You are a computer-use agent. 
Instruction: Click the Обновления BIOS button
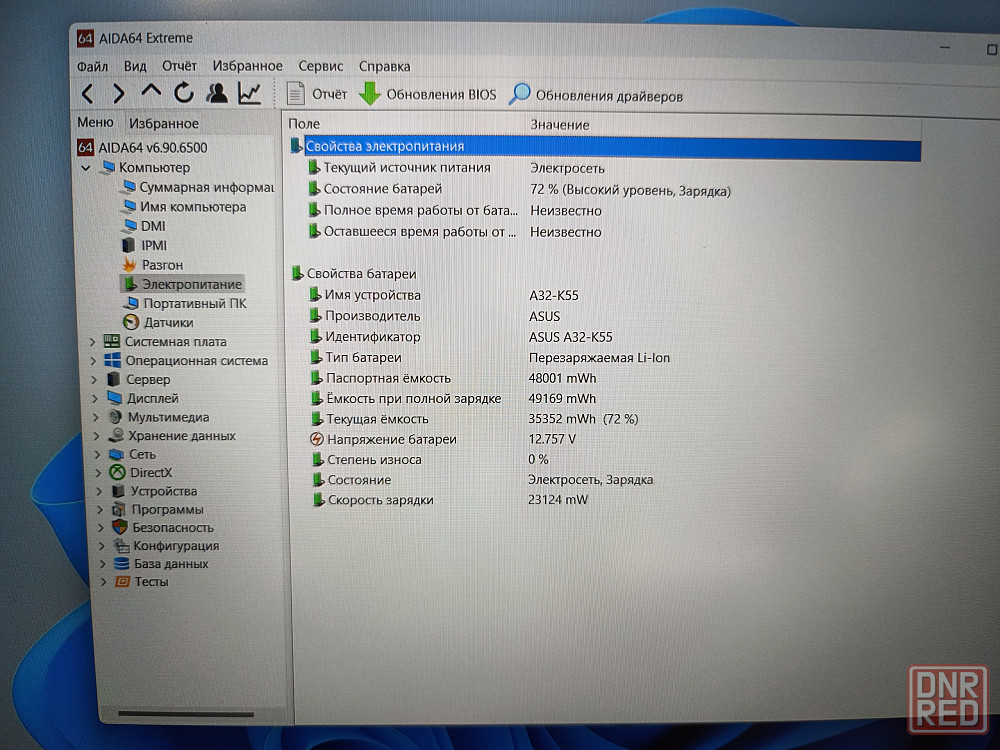[427, 95]
